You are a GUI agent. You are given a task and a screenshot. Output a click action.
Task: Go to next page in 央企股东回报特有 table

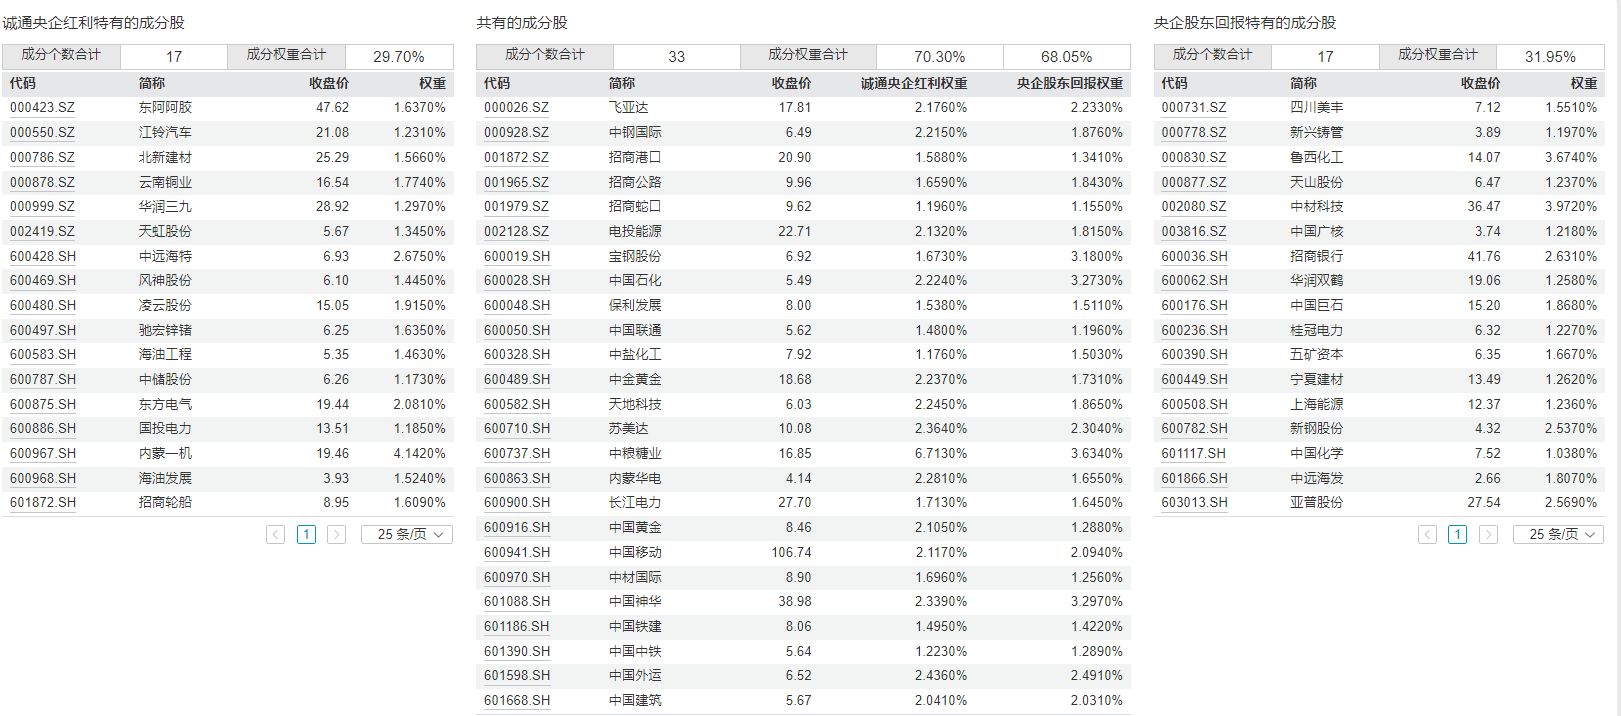(1488, 534)
